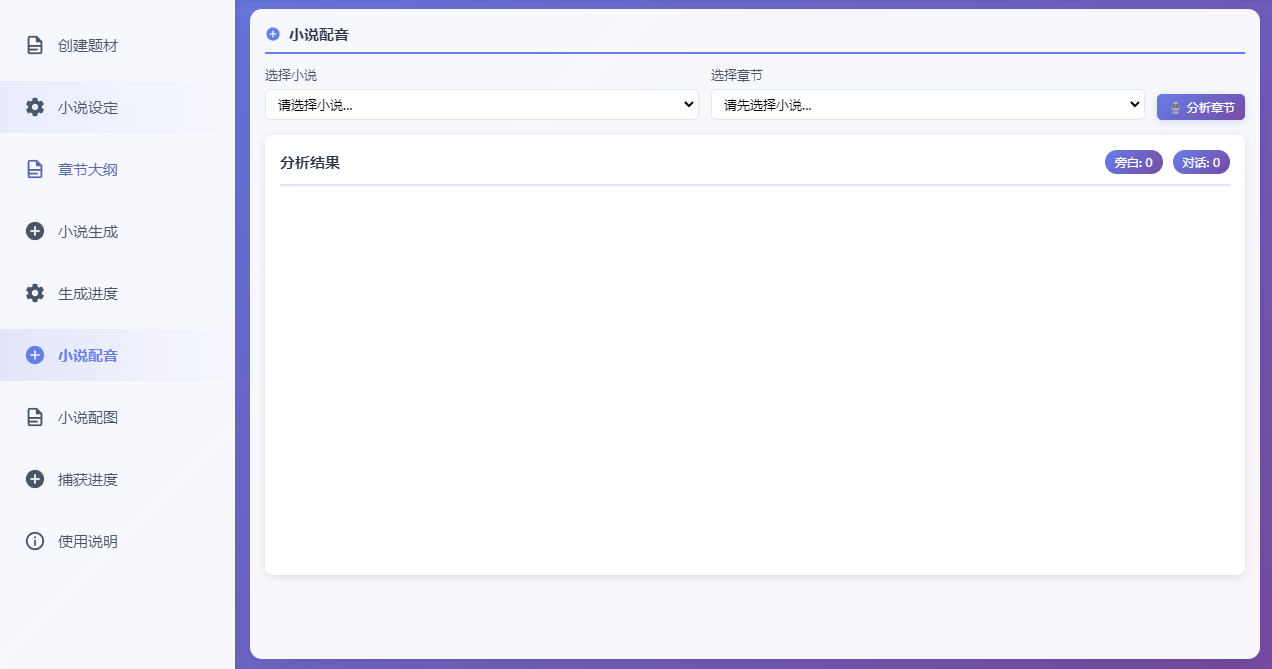Open the 使用说明 menu entry
The height and width of the screenshot is (669, 1272).
[88, 541]
